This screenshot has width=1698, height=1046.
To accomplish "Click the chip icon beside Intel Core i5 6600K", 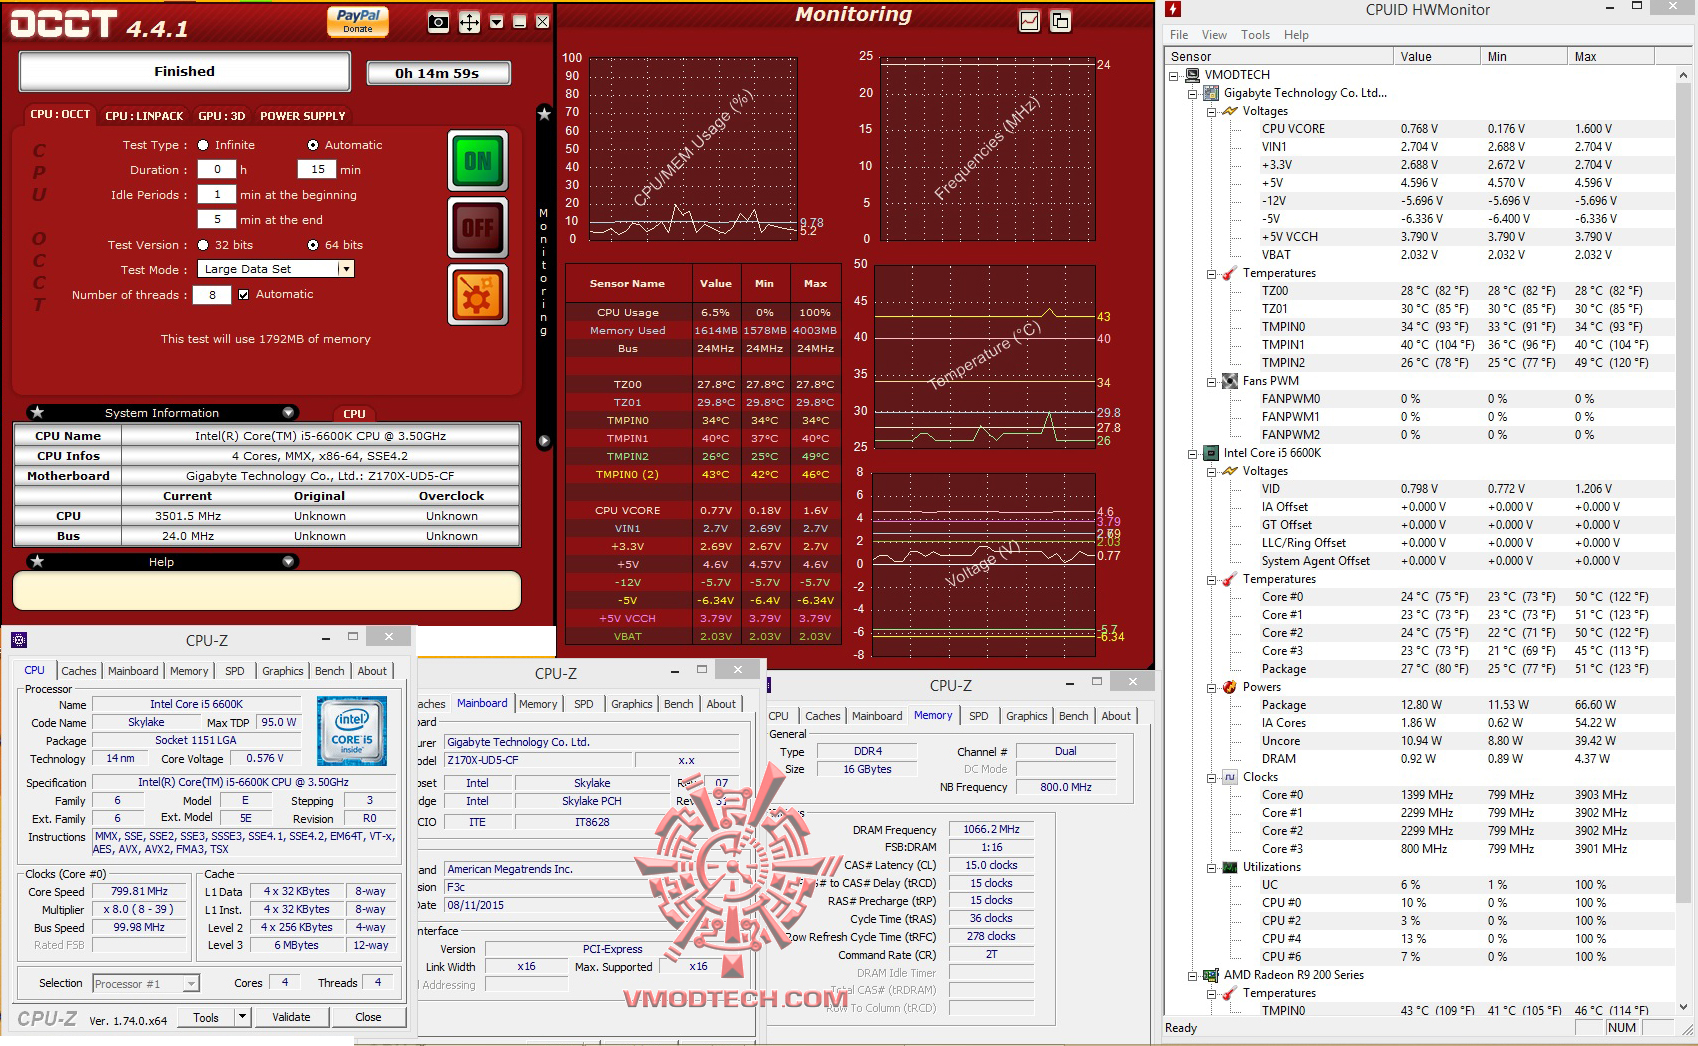I will coord(1211,453).
